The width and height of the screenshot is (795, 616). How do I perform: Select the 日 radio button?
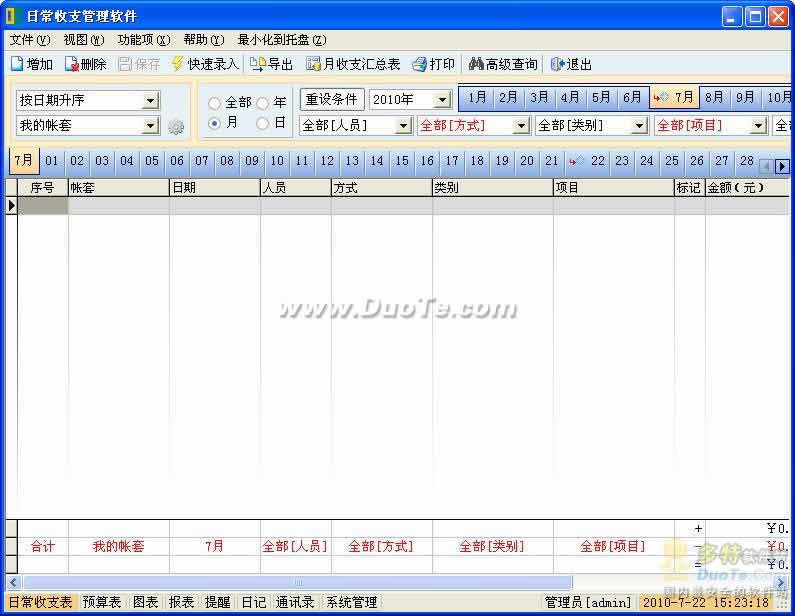tap(263, 124)
